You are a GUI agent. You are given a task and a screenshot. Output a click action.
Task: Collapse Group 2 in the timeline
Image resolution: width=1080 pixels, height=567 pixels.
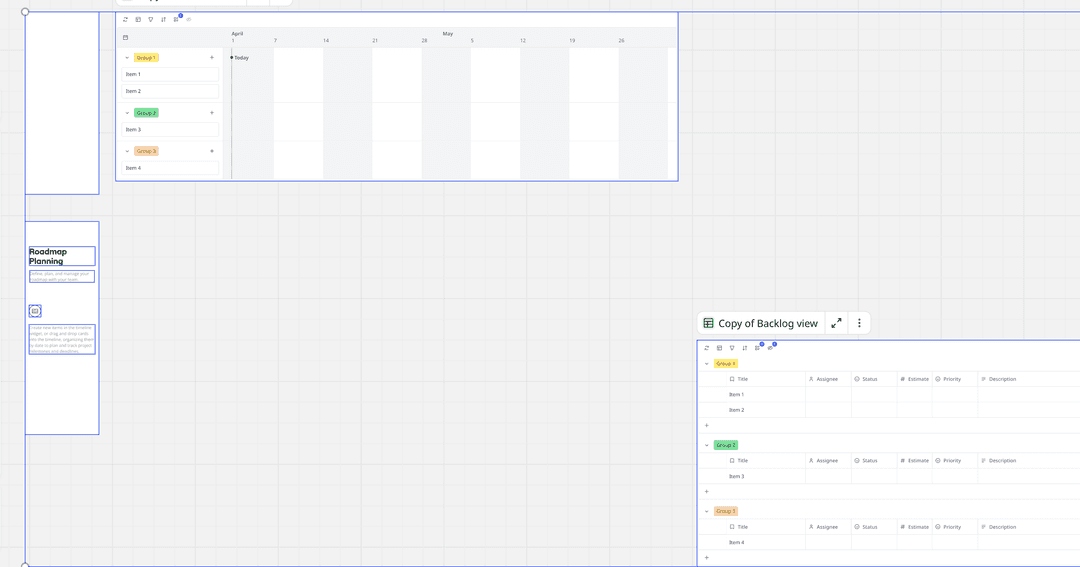[x=127, y=113]
